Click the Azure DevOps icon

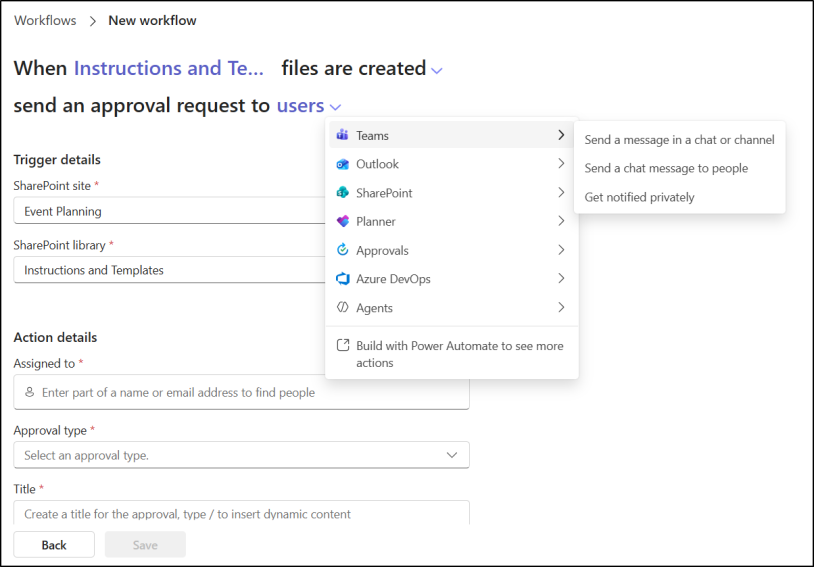(343, 279)
